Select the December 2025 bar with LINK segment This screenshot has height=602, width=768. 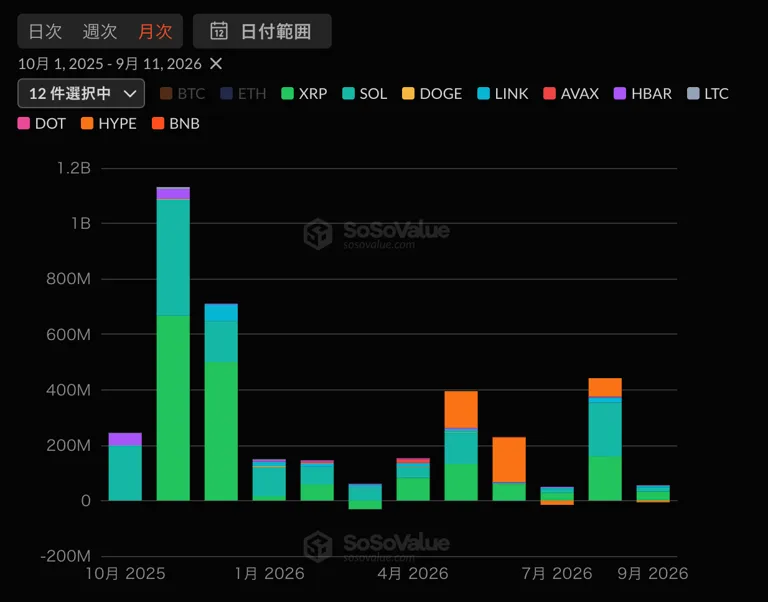221,402
